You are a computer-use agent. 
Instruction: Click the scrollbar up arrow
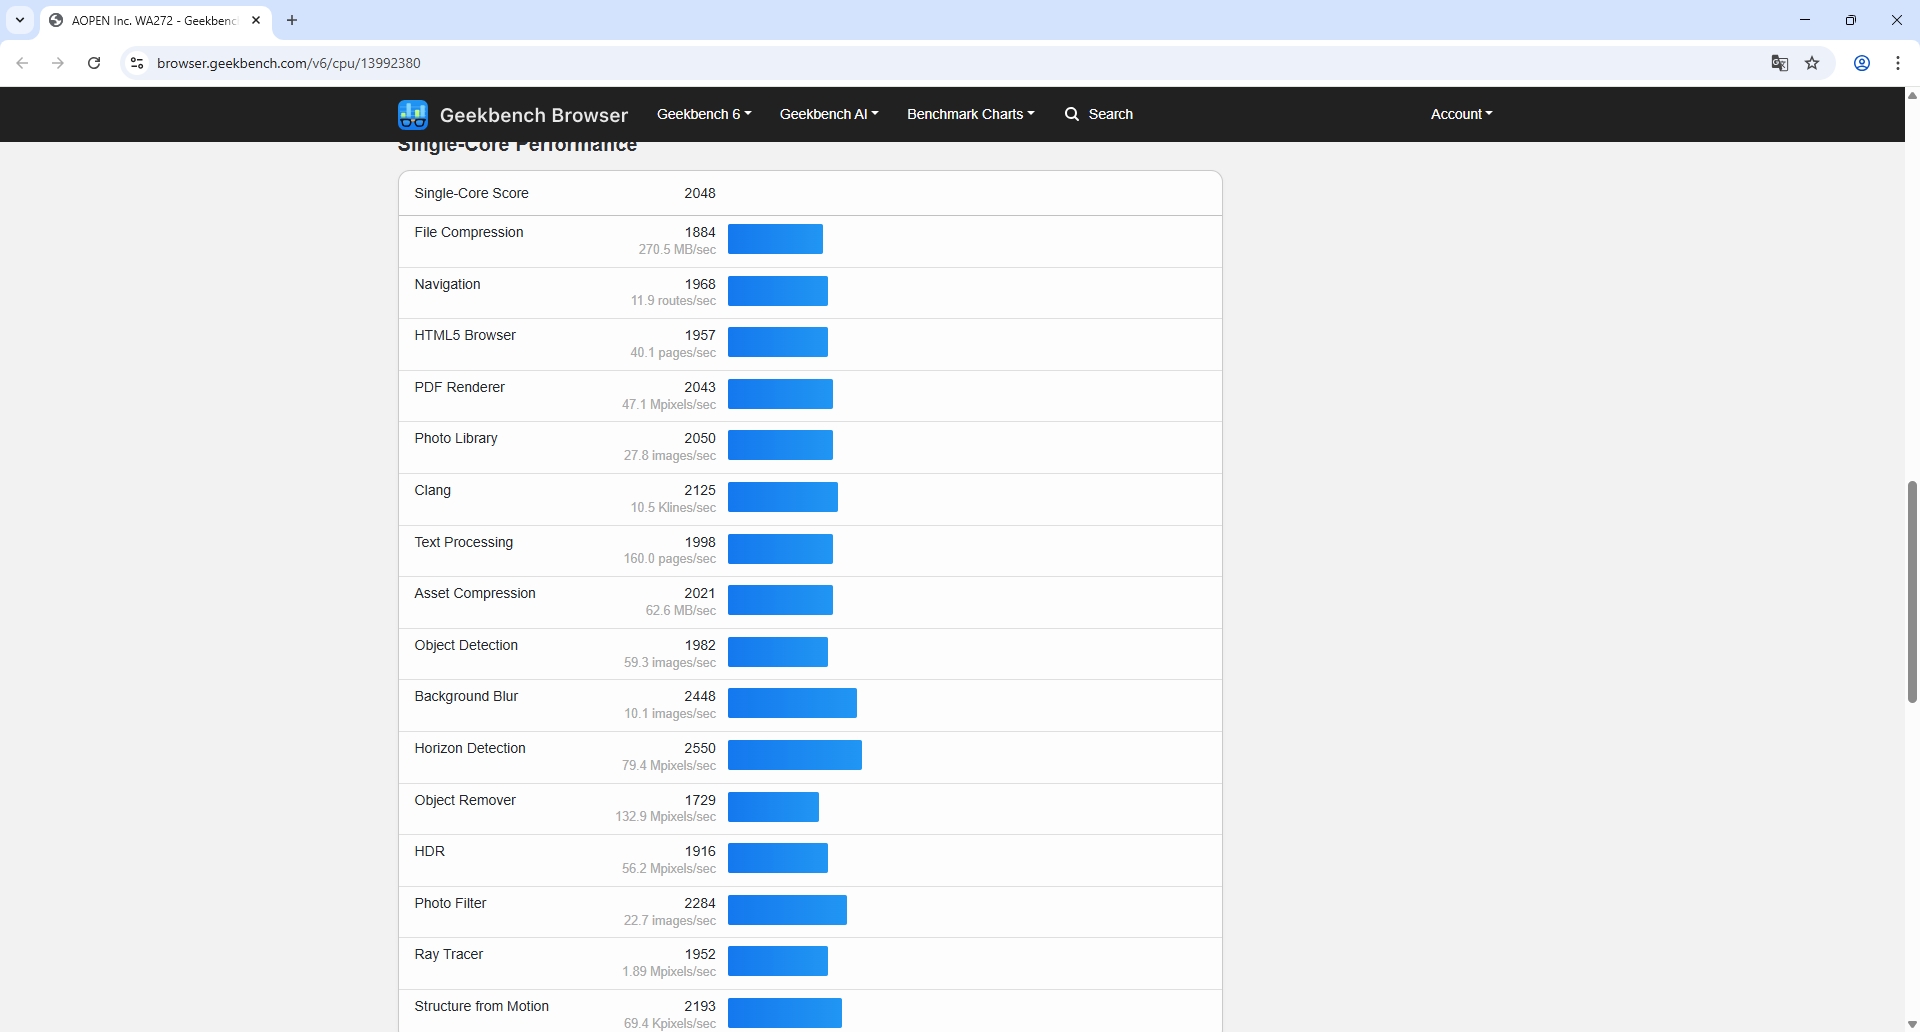[x=1912, y=96]
